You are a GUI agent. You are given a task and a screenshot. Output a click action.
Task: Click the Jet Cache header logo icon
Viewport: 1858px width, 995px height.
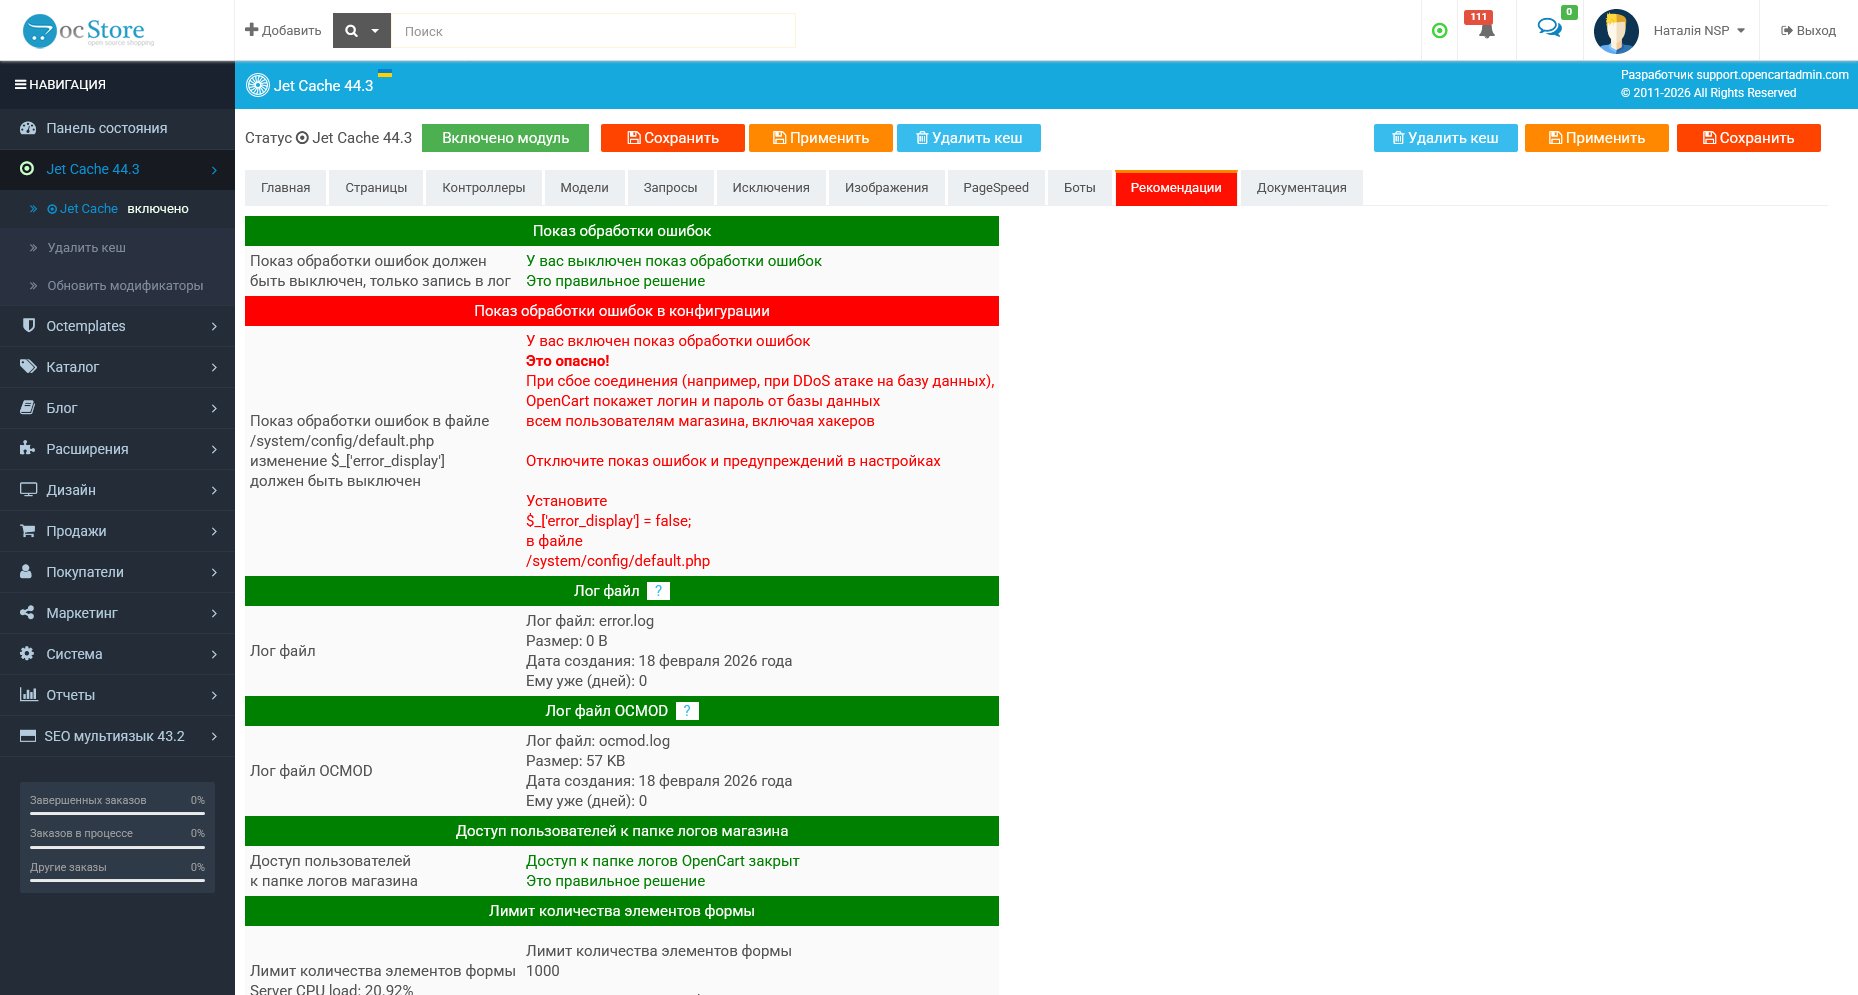pos(258,85)
